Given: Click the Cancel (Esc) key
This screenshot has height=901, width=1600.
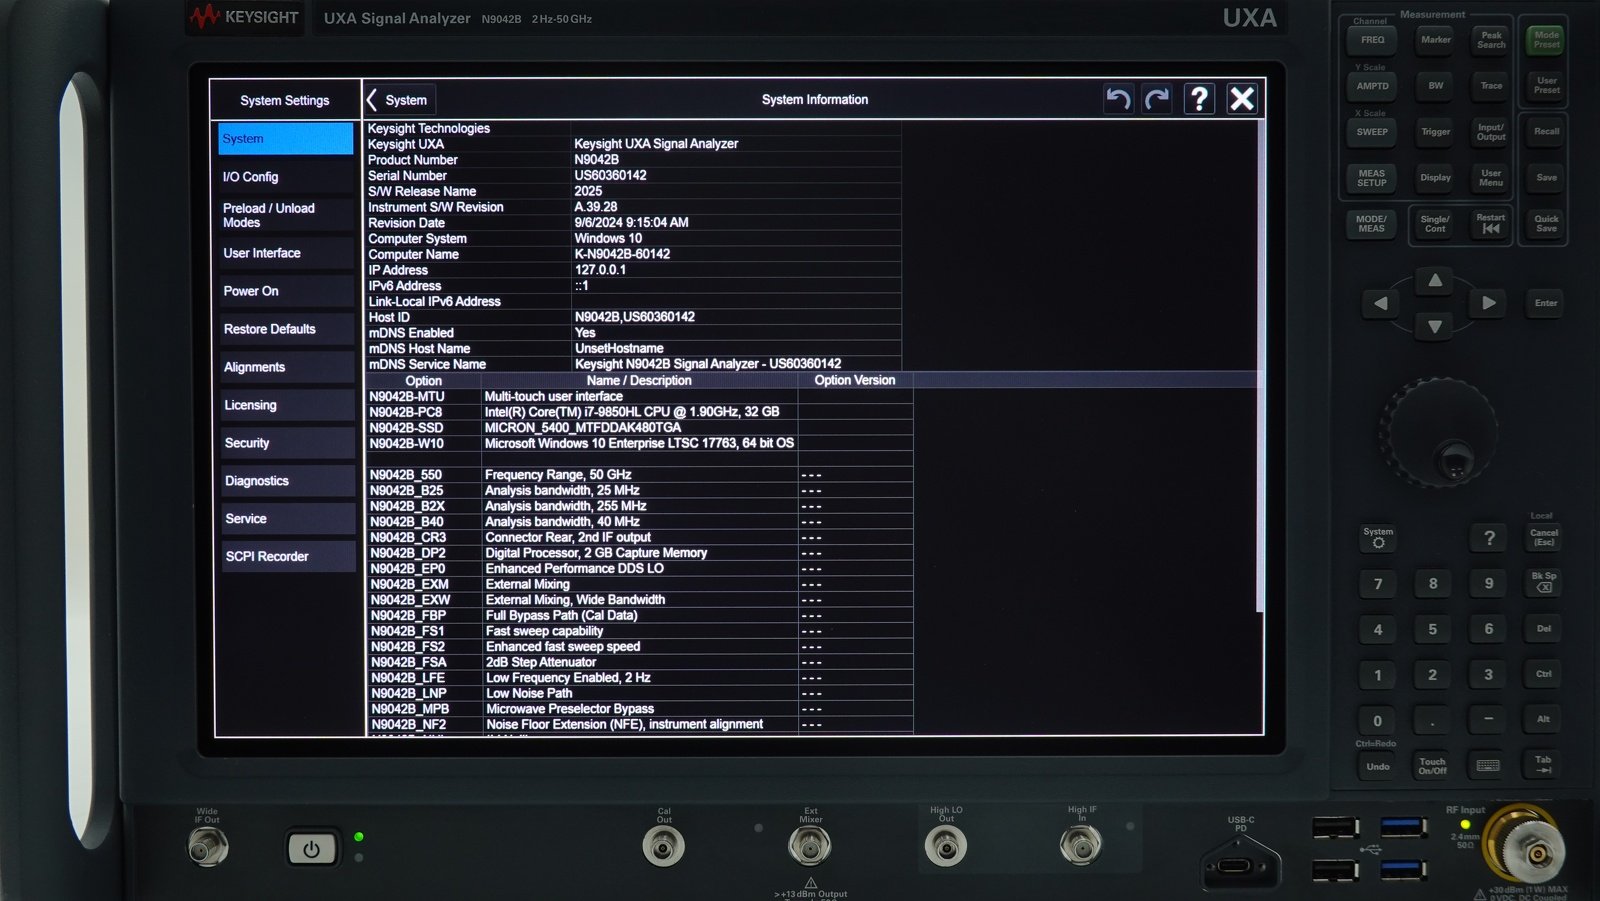Looking at the screenshot, I should [x=1544, y=538].
